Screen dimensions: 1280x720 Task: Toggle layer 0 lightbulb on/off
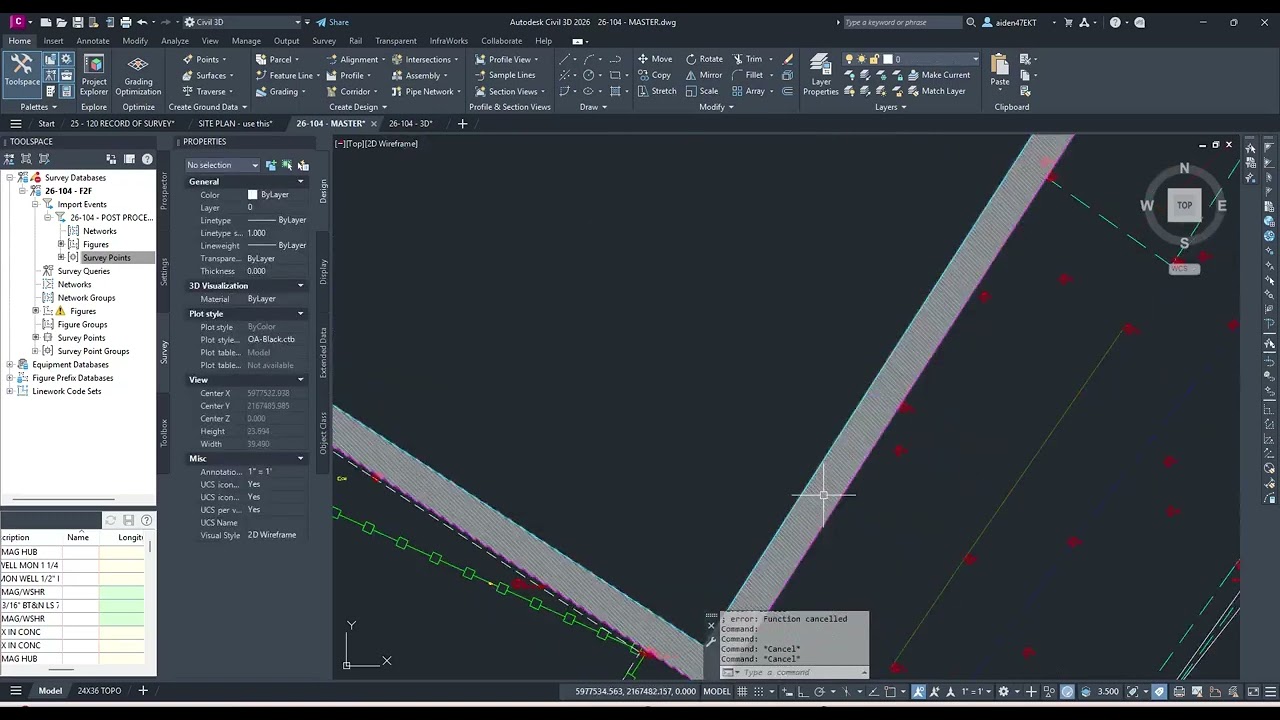[849, 59]
